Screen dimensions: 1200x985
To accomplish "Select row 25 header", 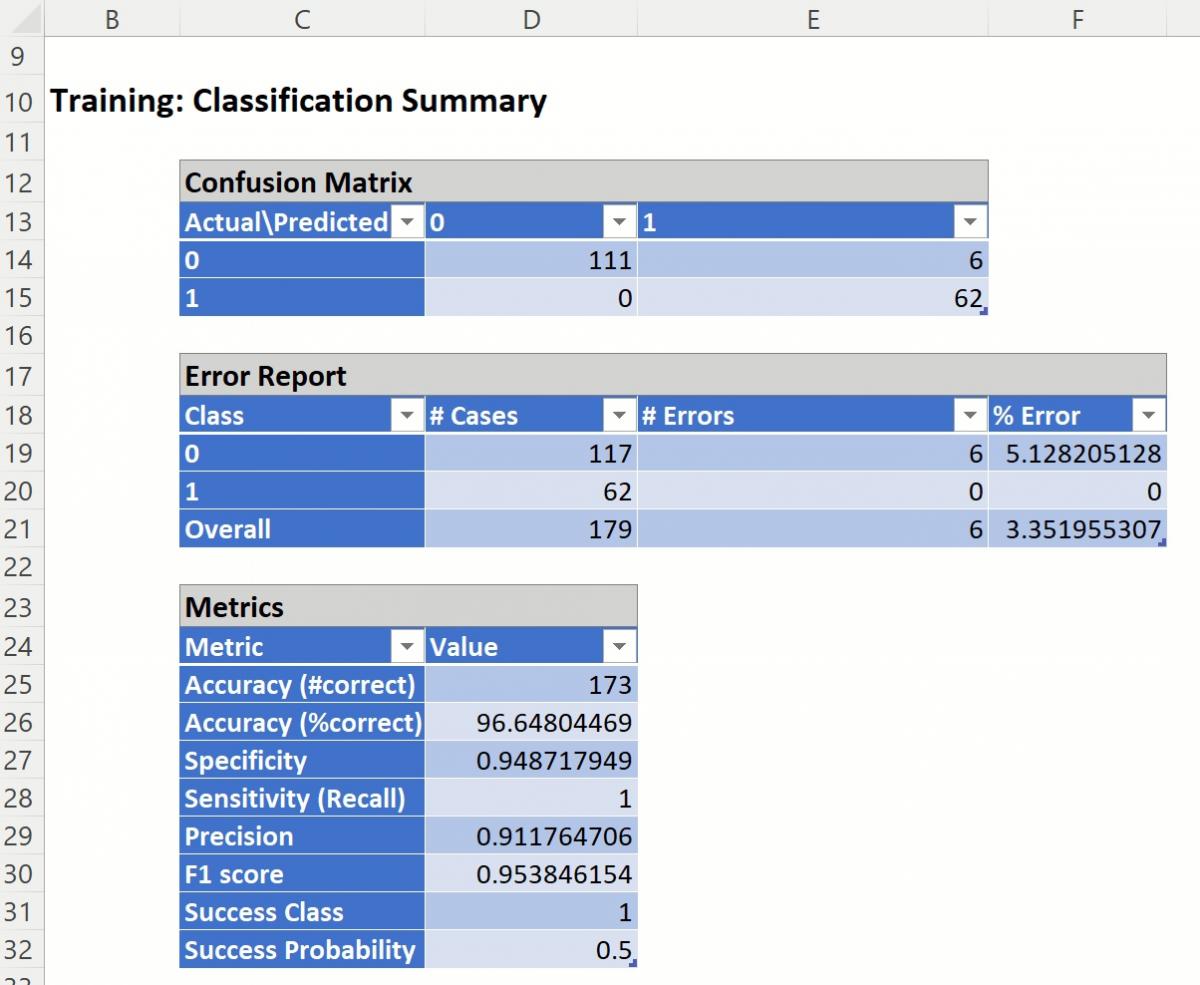I will tap(20, 685).
